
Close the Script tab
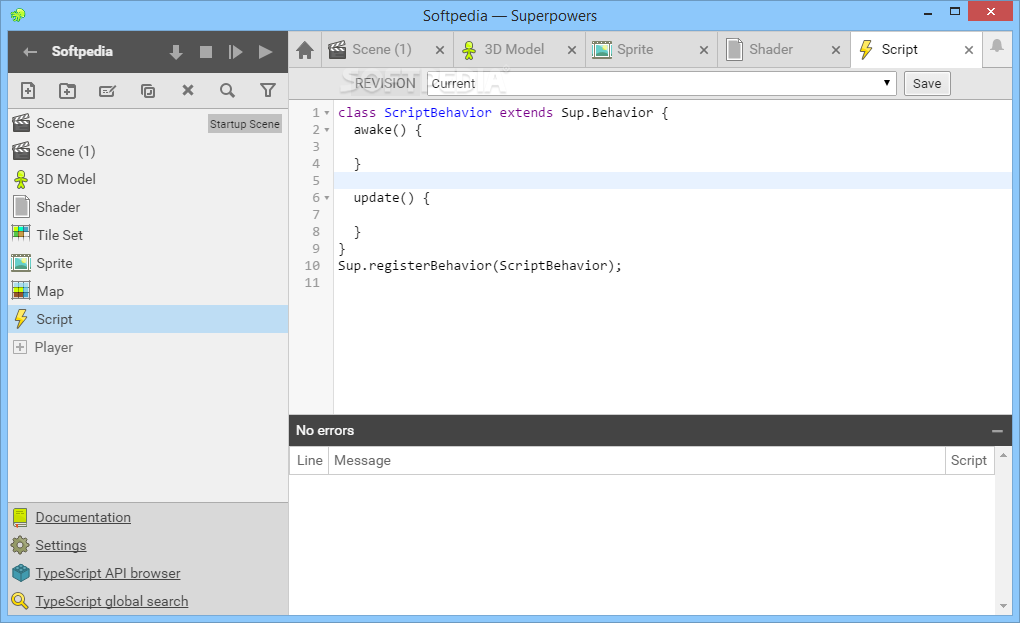coord(969,50)
